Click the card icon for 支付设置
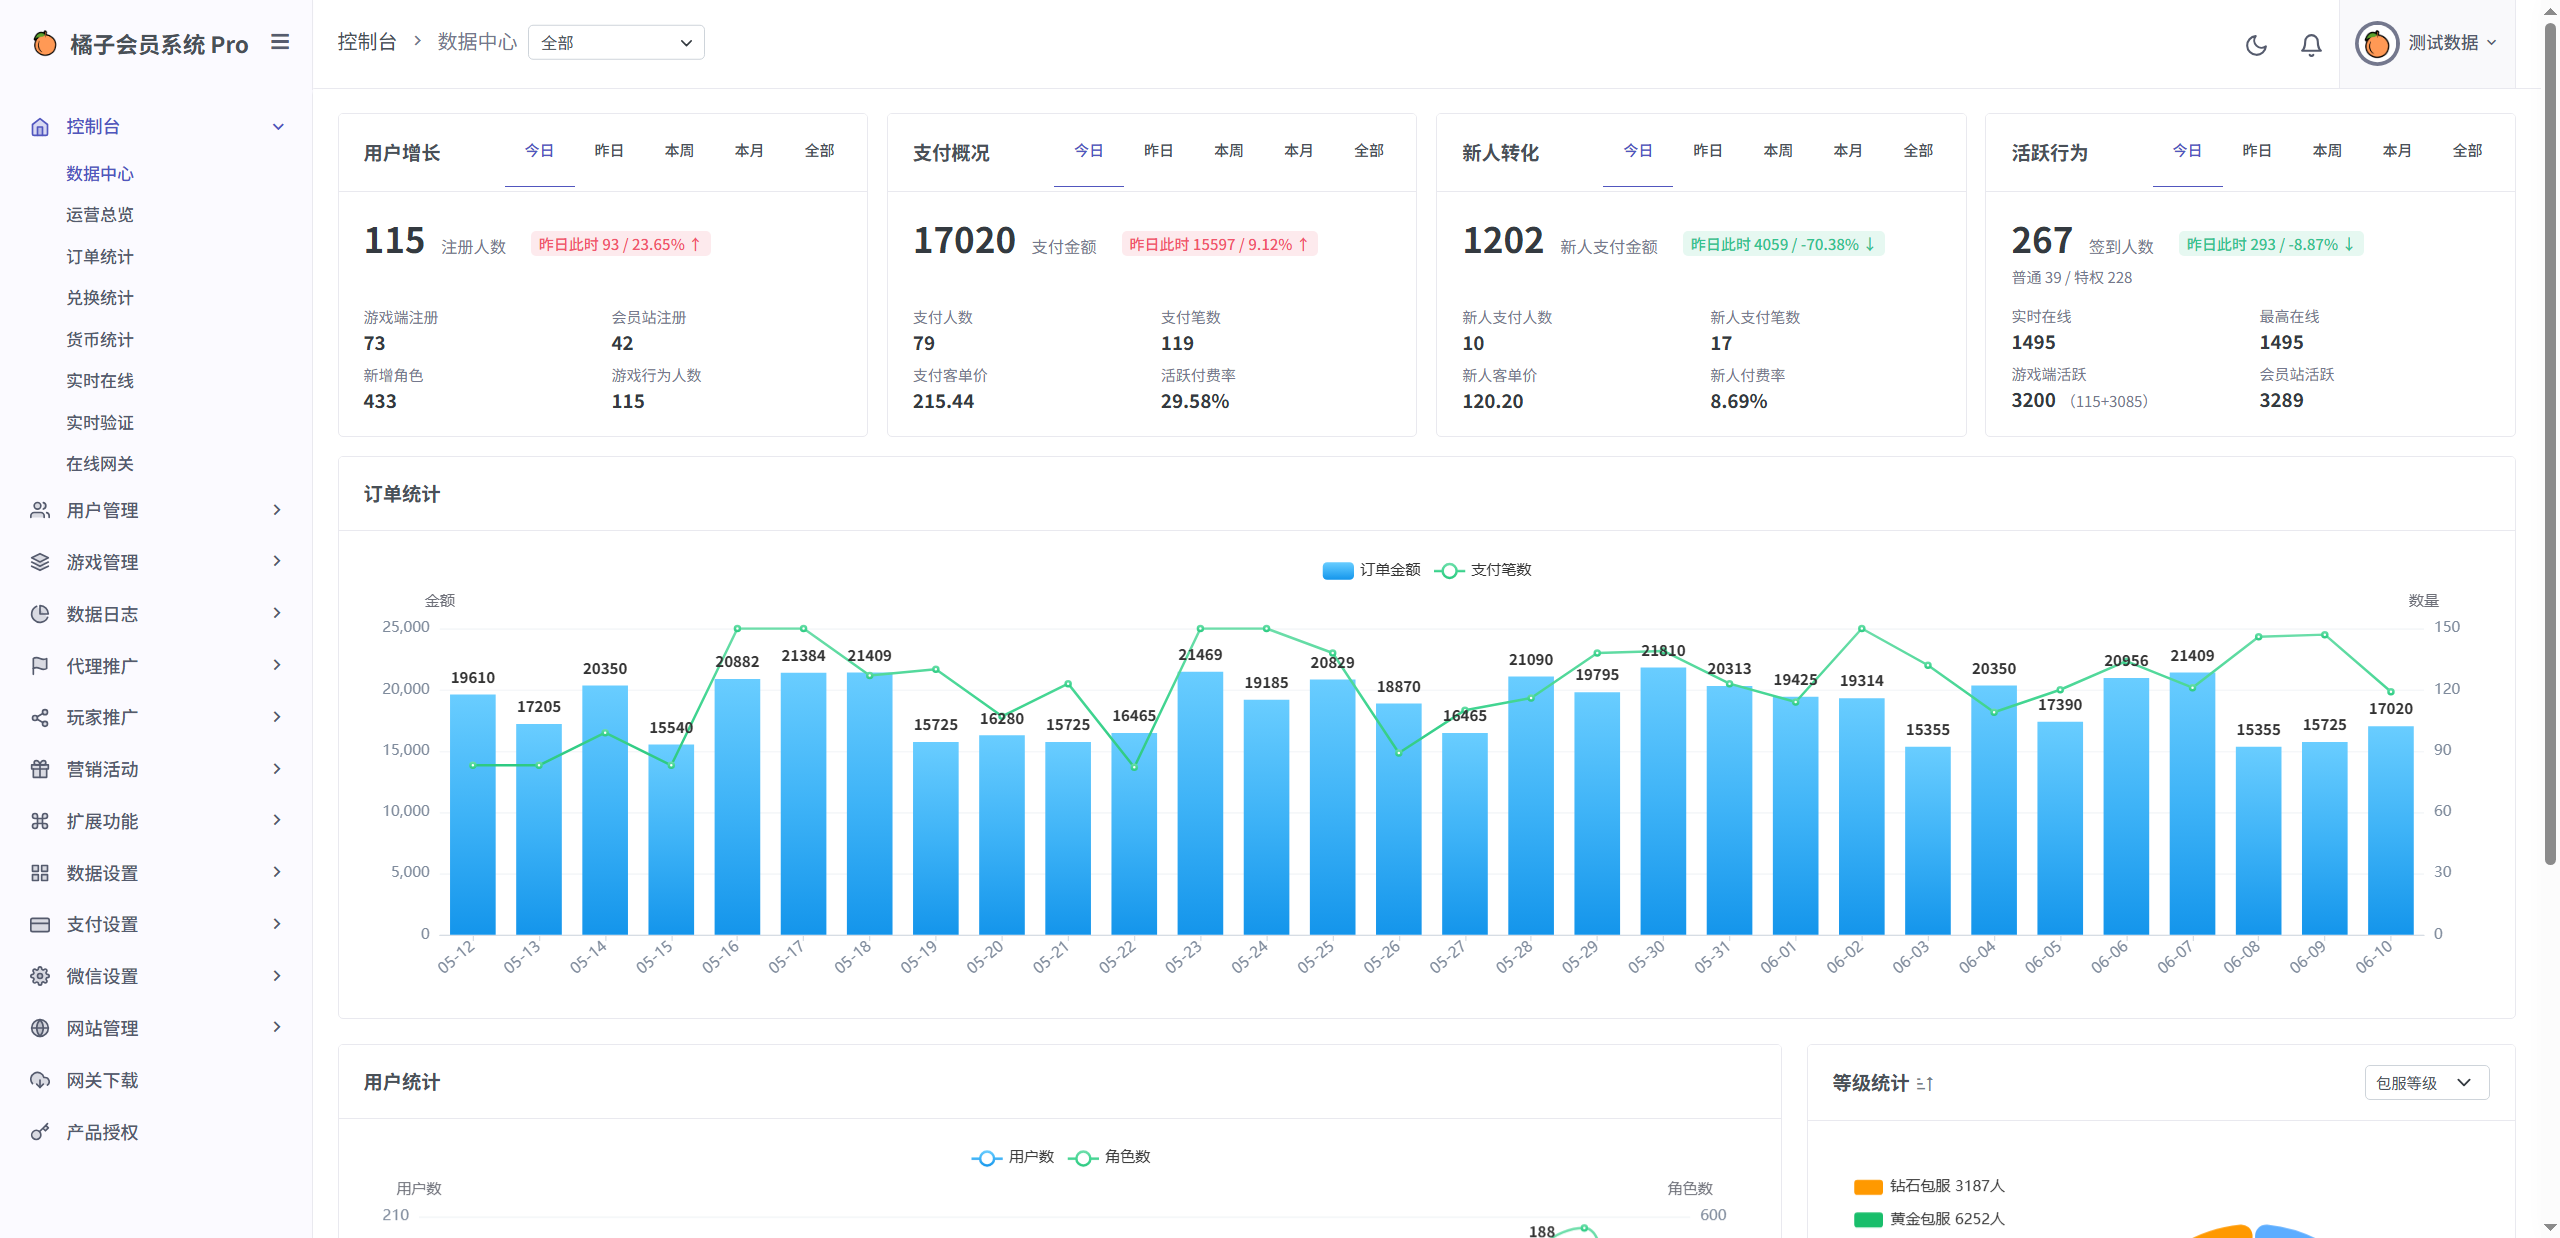The height and width of the screenshot is (1238, 2560). [x=40, y=924]
